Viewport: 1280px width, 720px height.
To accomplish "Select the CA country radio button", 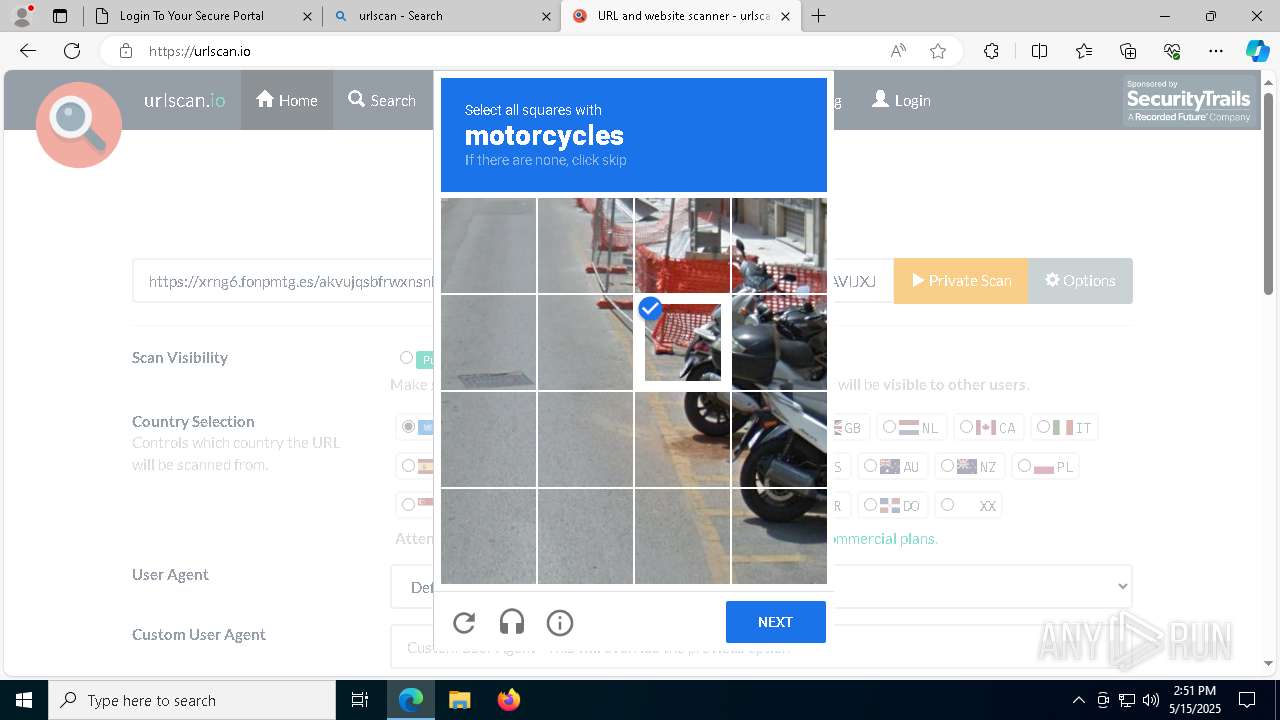I will (x=966, y=427).
